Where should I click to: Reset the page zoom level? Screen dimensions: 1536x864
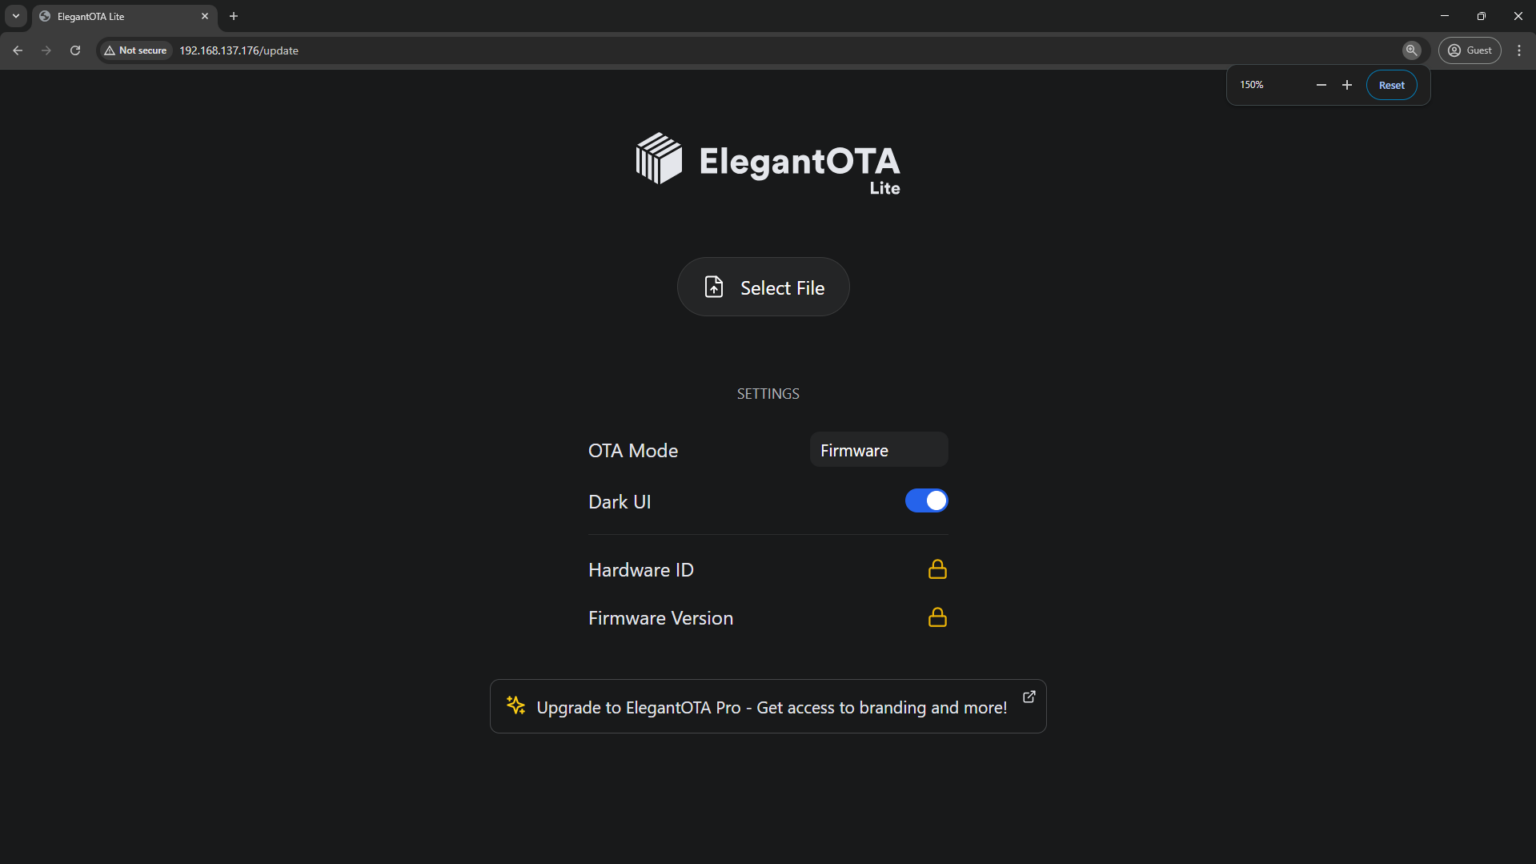tap(1391, 85)
